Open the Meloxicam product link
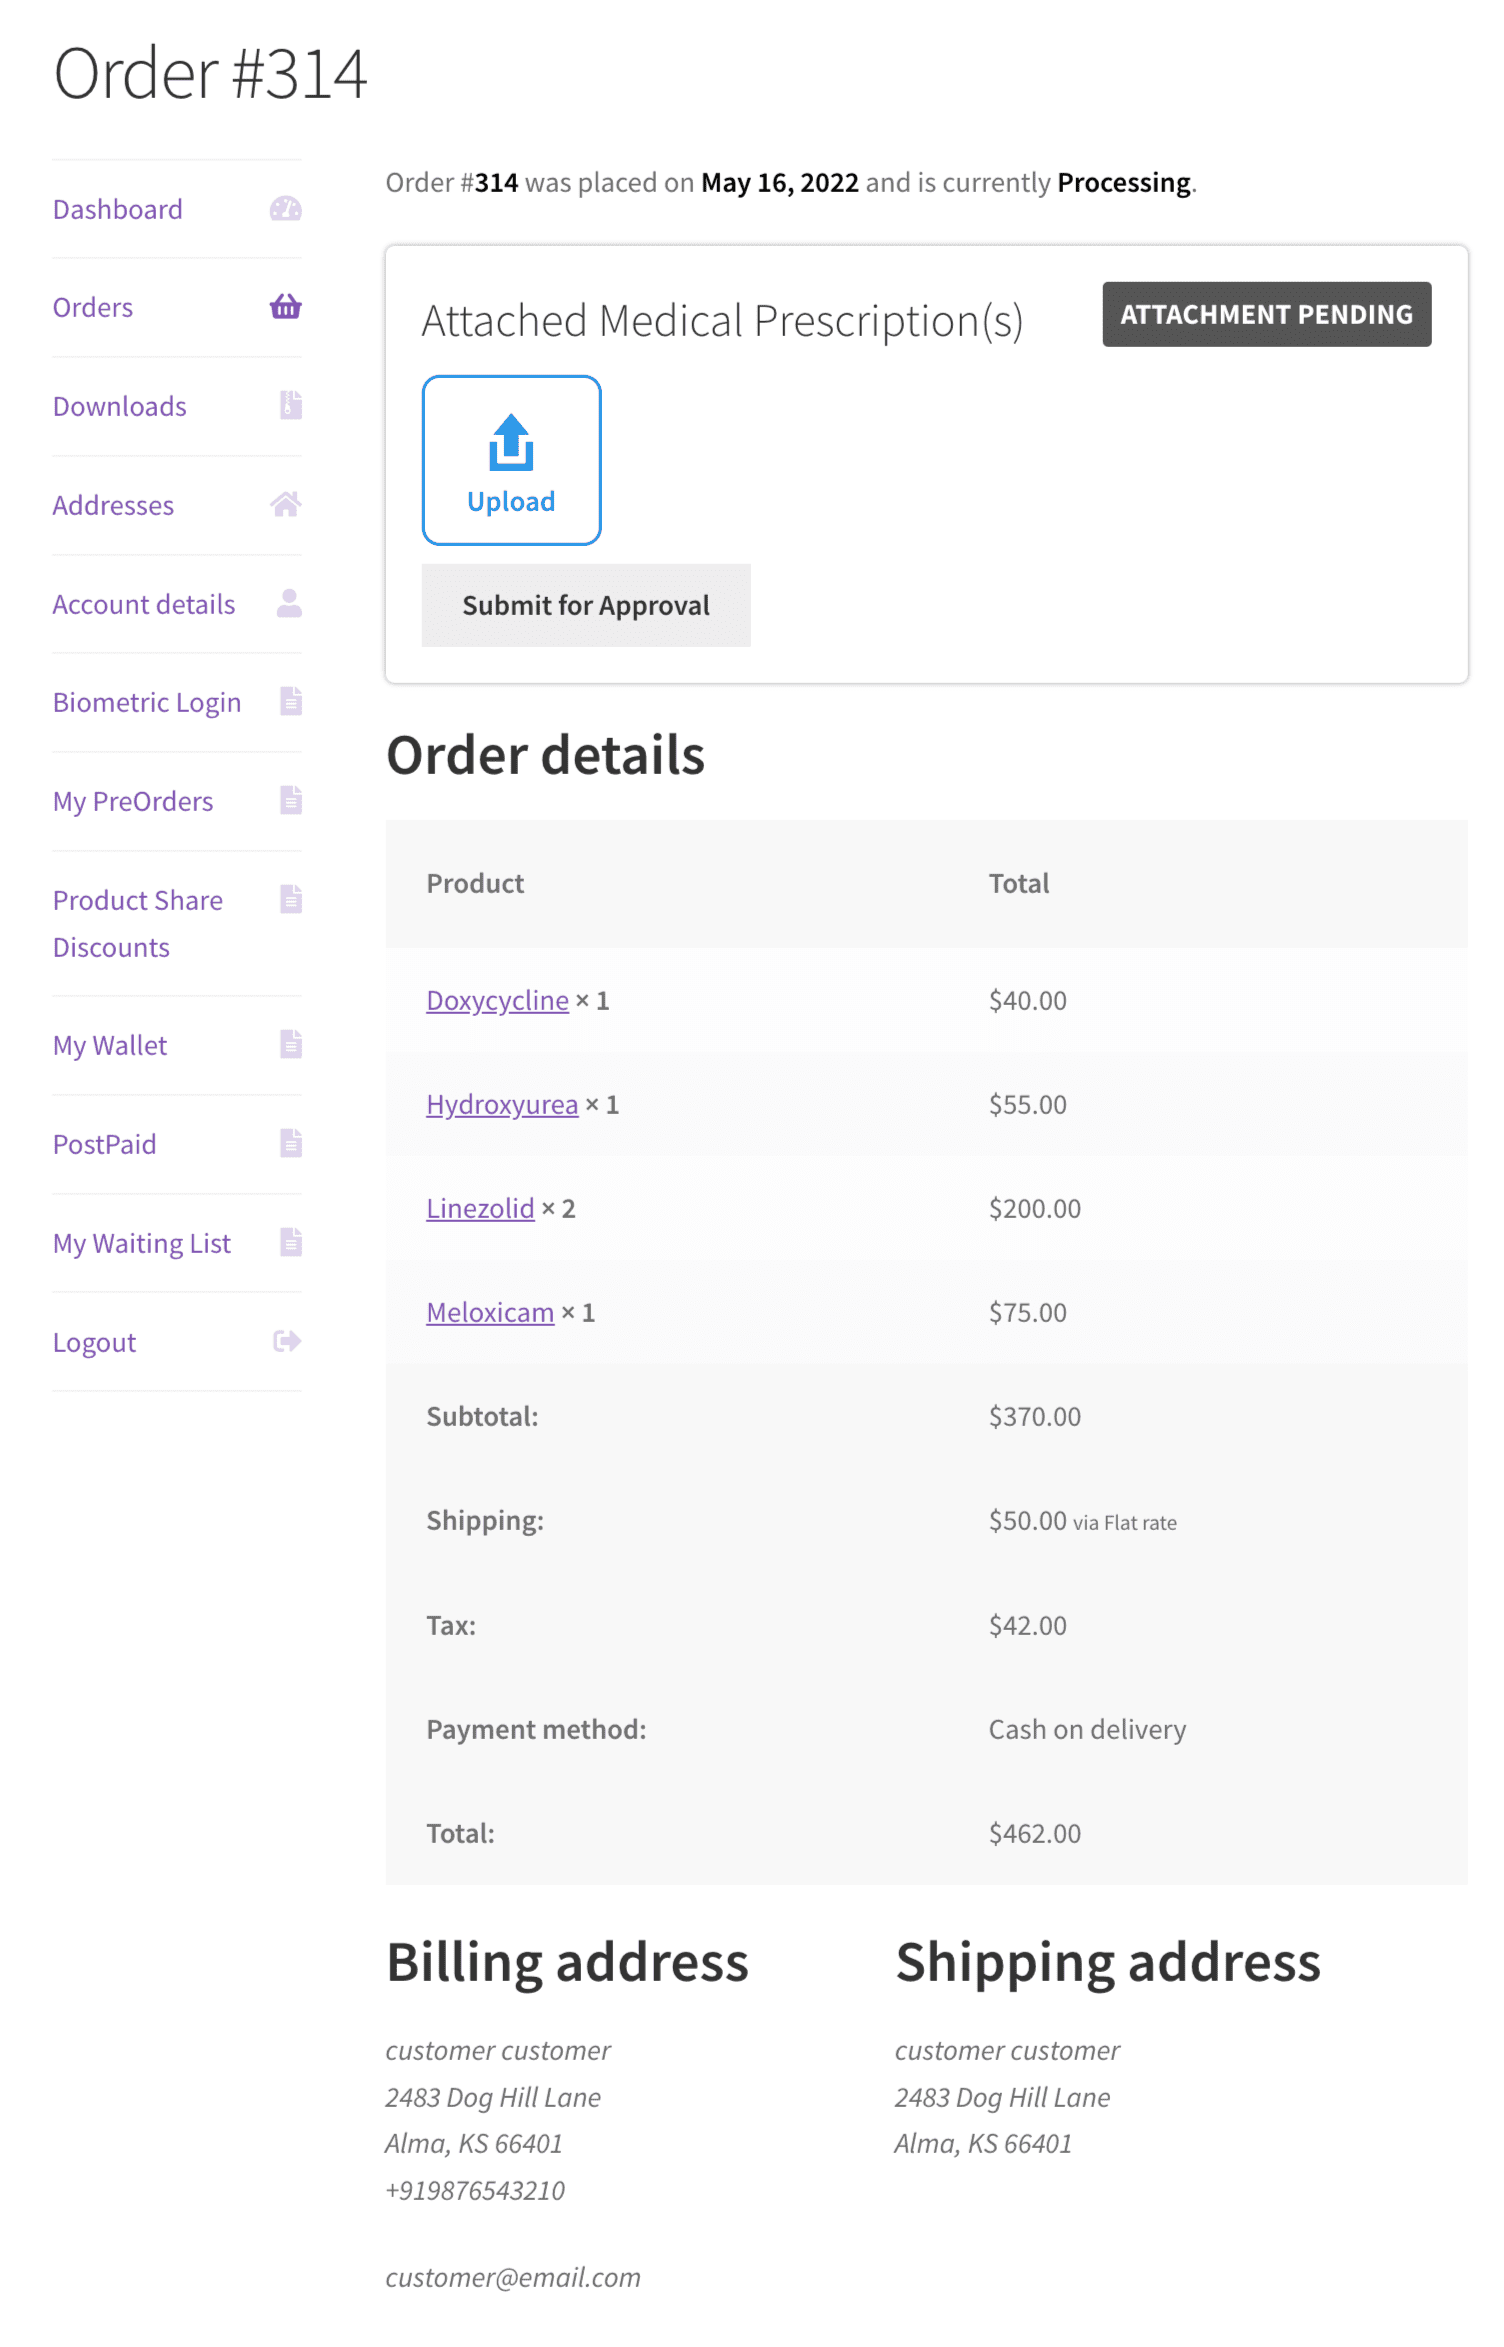The image size is (1504, 2347). (490, 1312)
